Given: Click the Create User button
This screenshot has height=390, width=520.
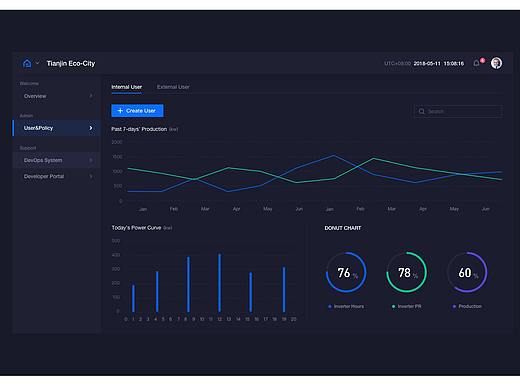Looking at the screenshot, I should pyautogui.click(x=137, y=111).
